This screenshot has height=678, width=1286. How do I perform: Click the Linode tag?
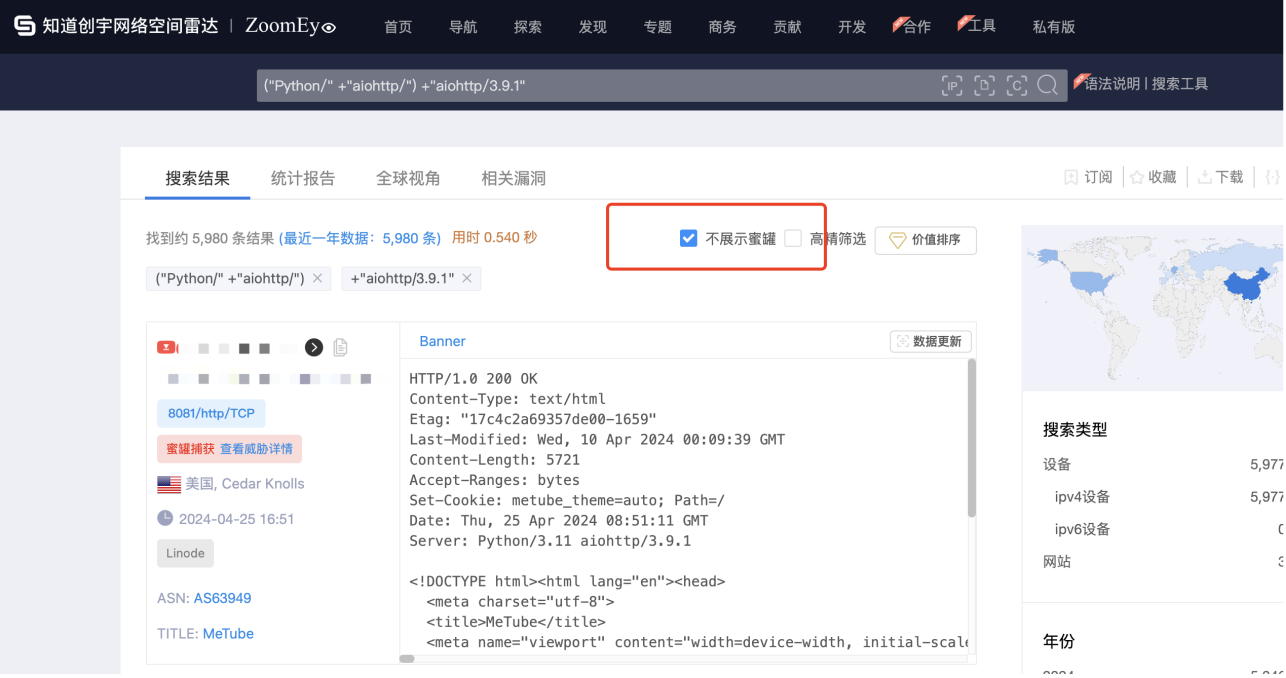tap(185, 553)
